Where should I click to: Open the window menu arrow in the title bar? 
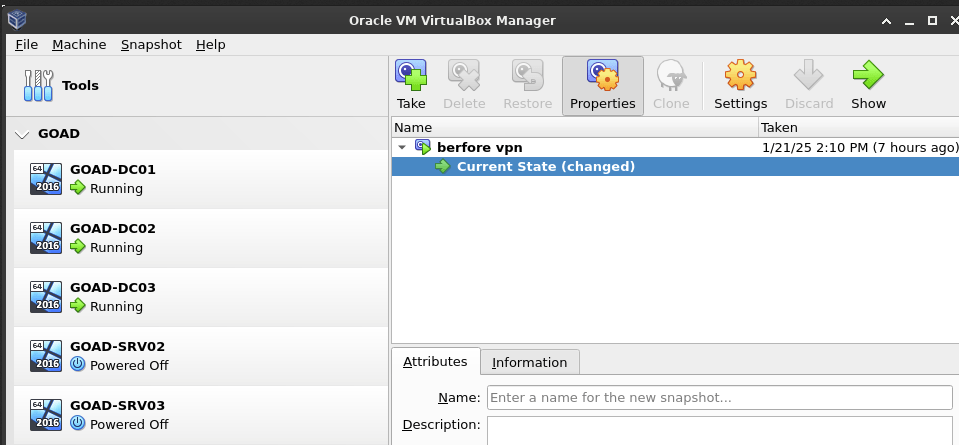coord(885,20)
